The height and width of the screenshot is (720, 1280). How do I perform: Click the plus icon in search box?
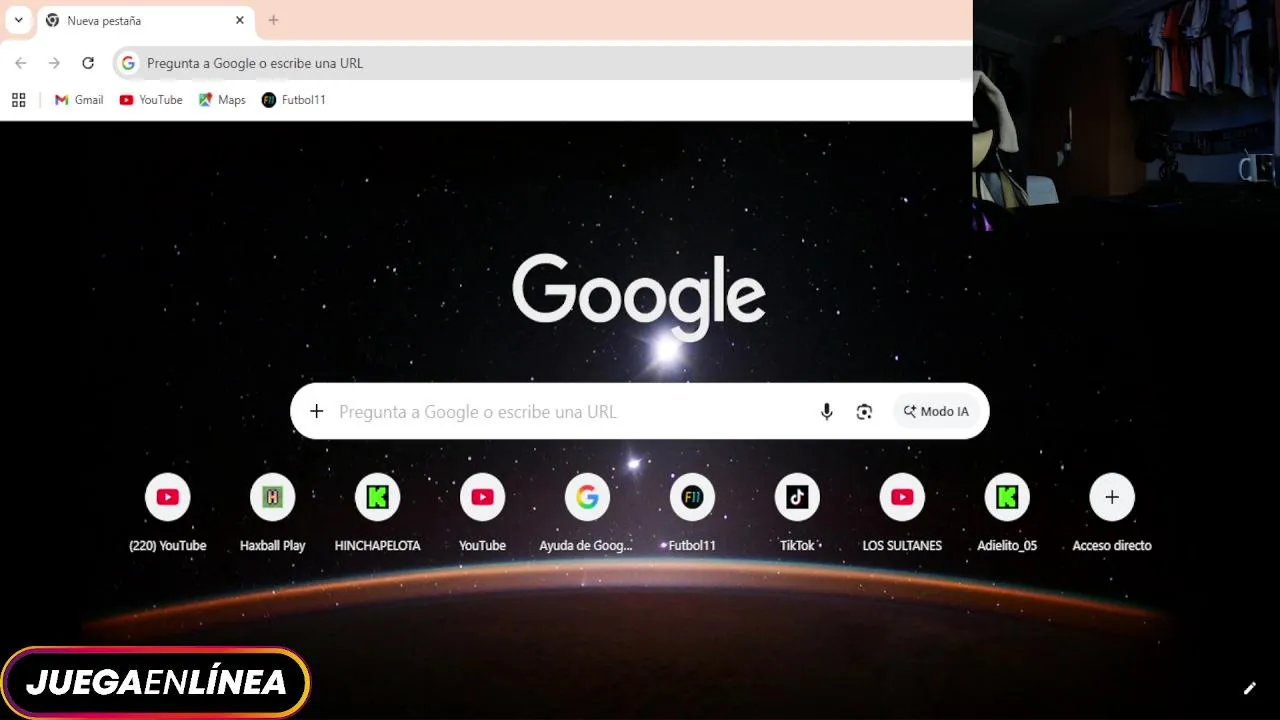(x=316, y=411)
